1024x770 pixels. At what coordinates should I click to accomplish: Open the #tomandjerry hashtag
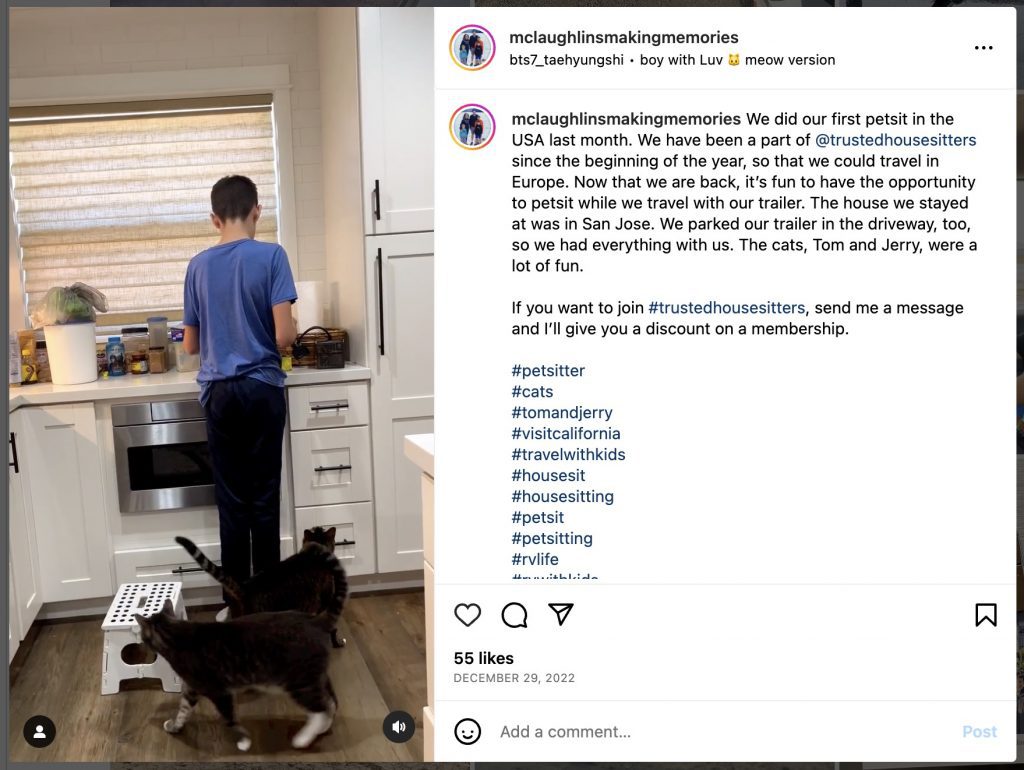(x=562, y=413)
